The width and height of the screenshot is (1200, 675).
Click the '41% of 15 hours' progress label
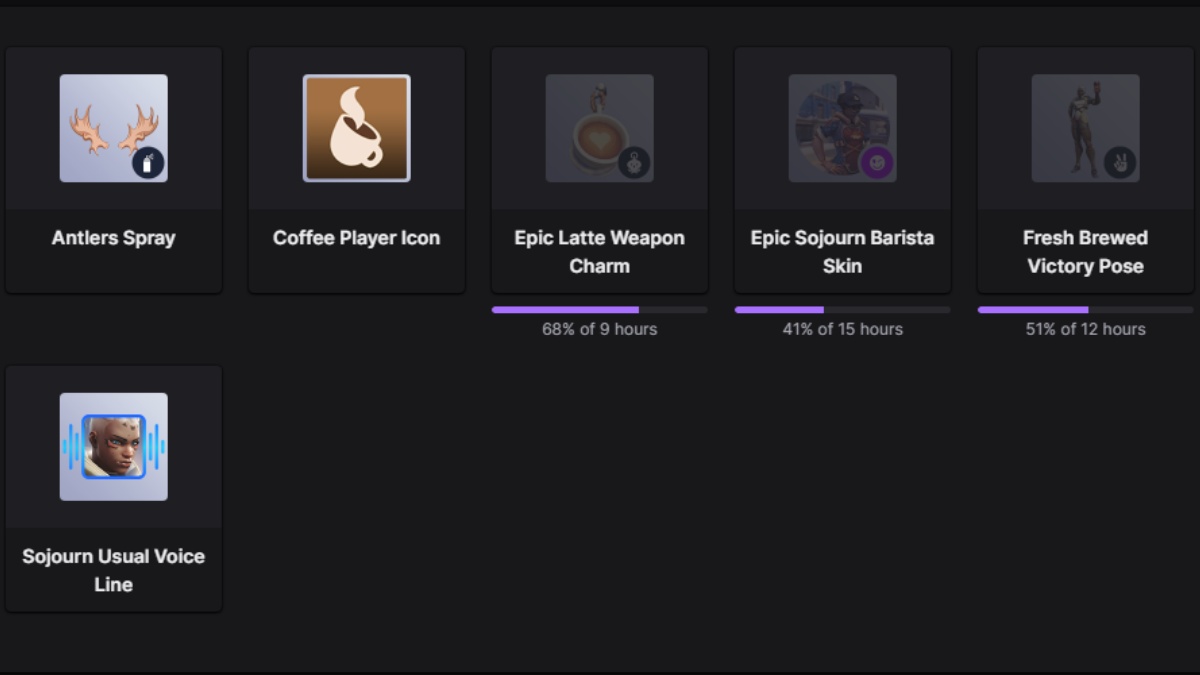coord(842,329)
